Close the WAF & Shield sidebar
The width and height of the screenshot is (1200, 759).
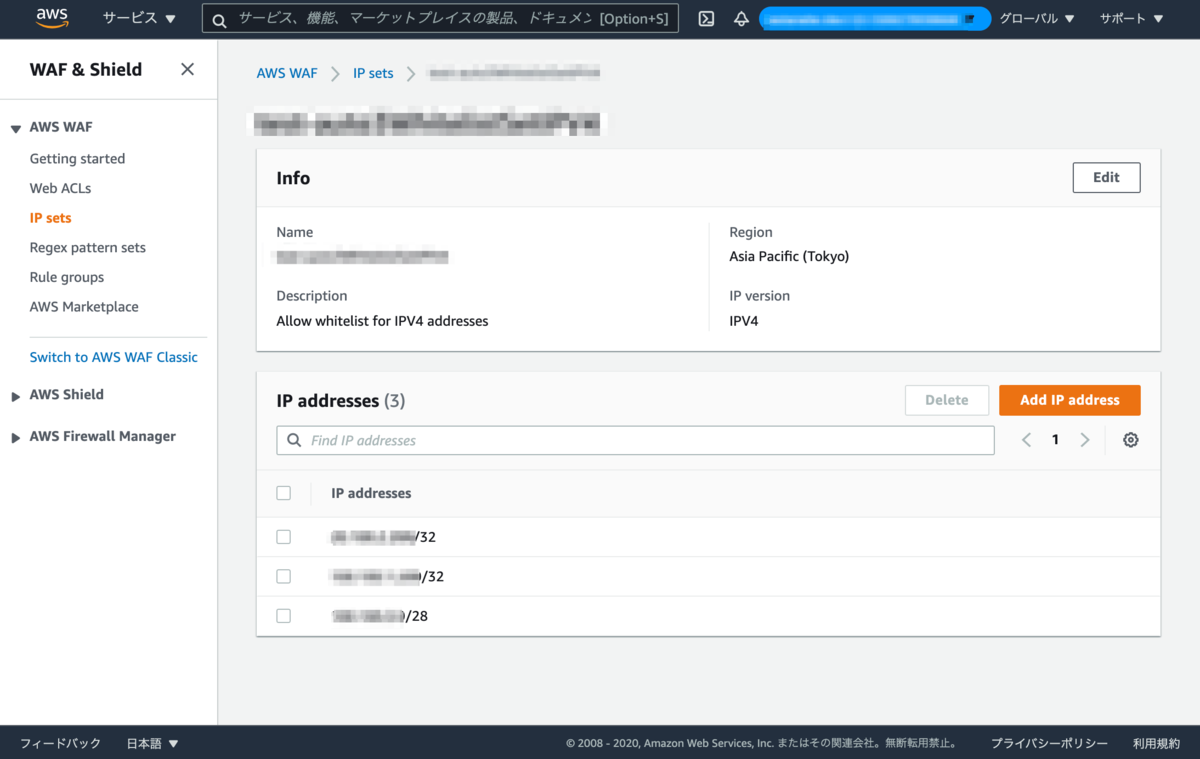point(187,69)
